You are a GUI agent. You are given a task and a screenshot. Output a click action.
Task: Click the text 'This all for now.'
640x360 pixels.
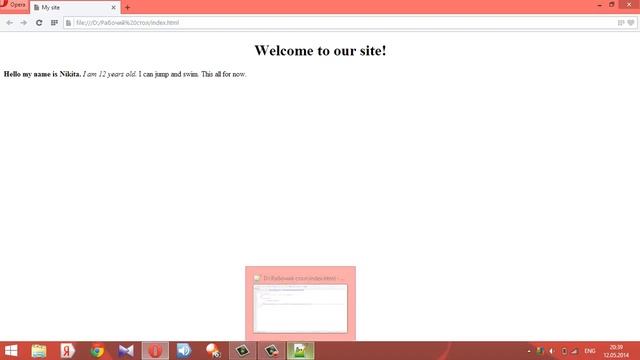224,74
